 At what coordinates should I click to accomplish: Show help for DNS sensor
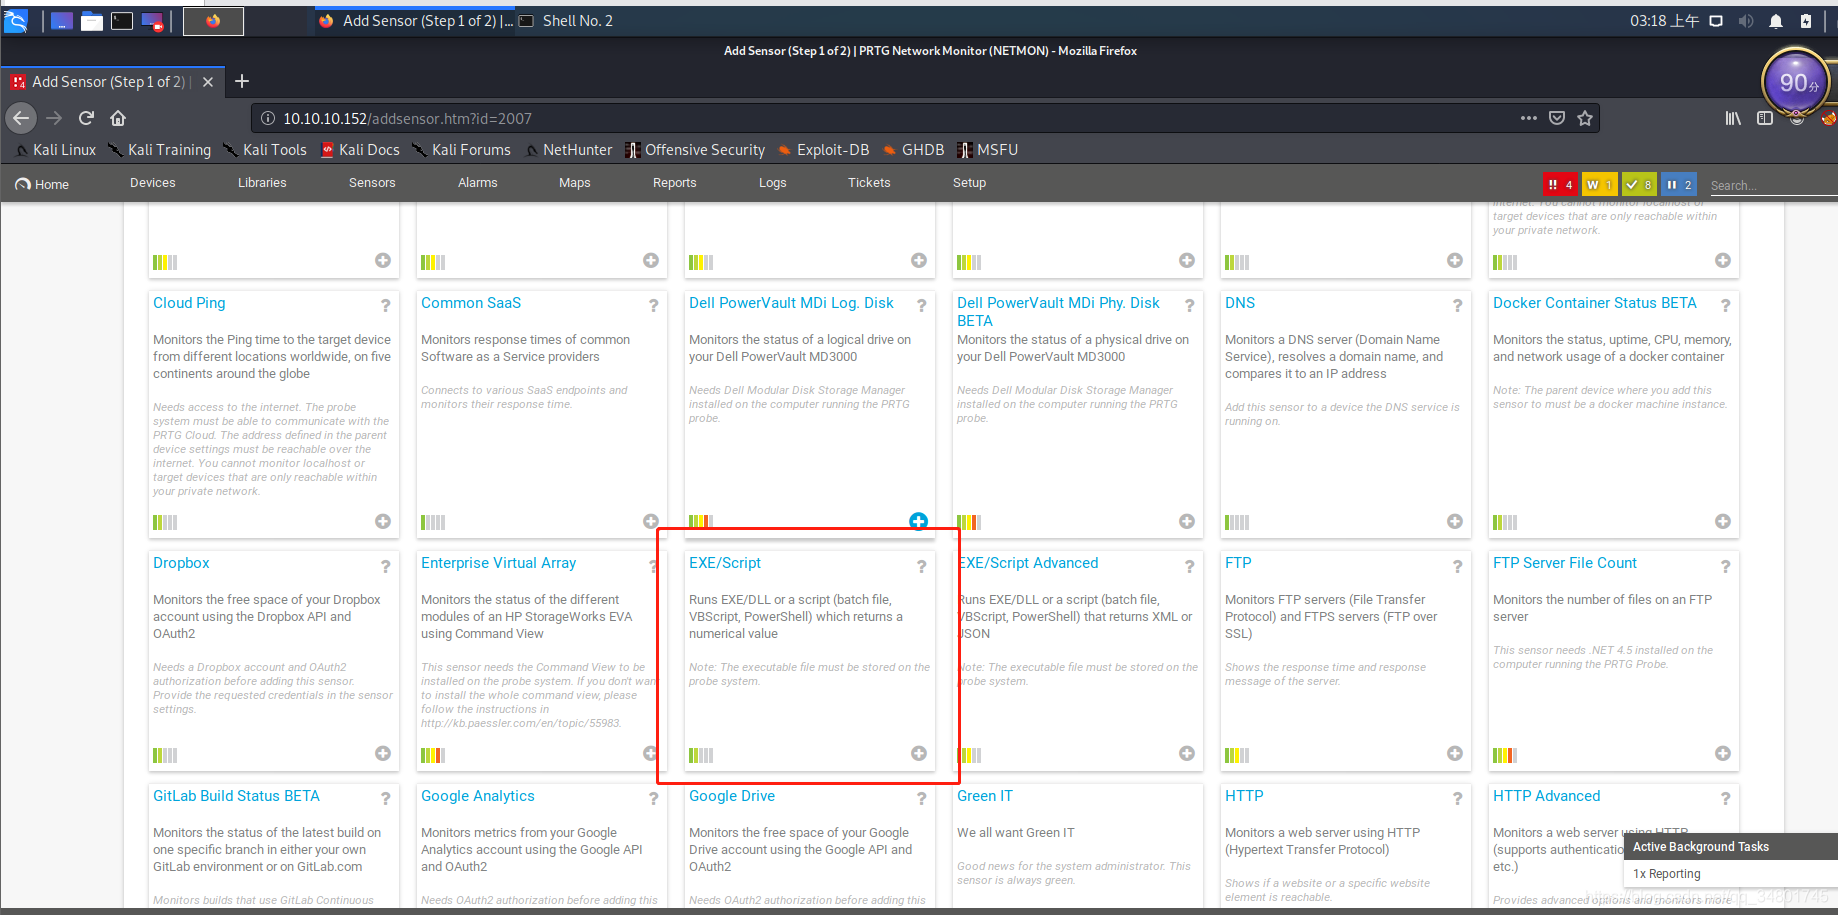1457,306
